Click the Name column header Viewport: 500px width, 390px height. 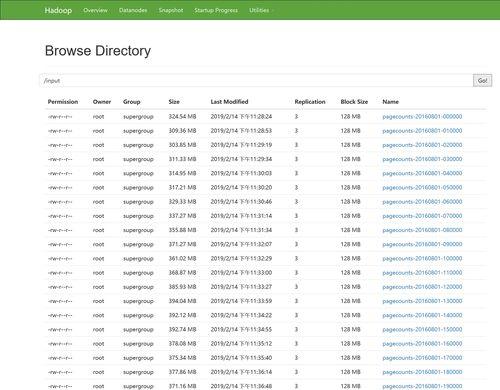tap(391, 102)
